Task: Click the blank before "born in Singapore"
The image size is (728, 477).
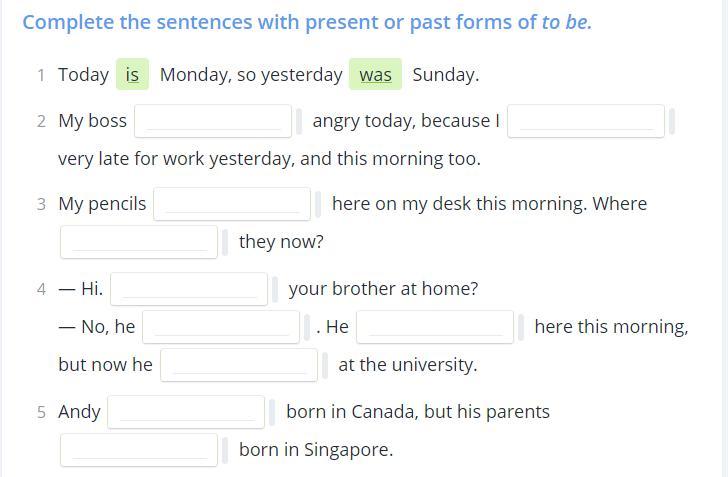Action: pyautogui.click(x=139, y=450)
